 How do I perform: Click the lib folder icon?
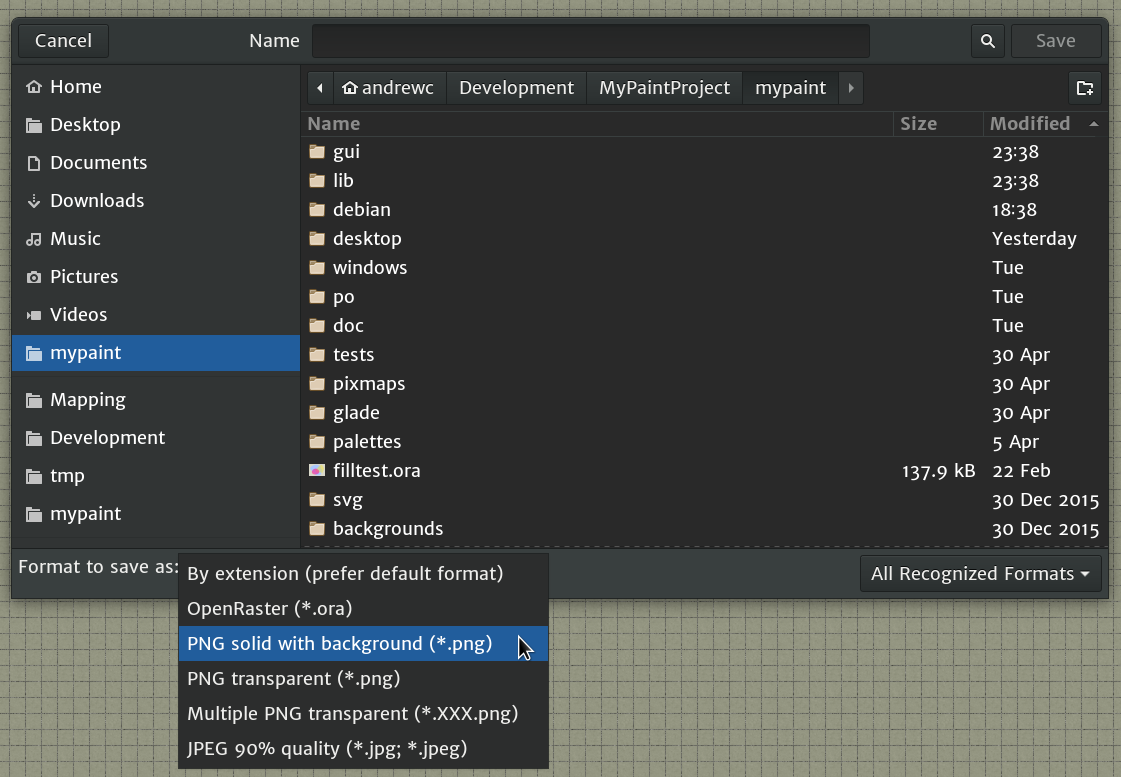coord(317,181)
